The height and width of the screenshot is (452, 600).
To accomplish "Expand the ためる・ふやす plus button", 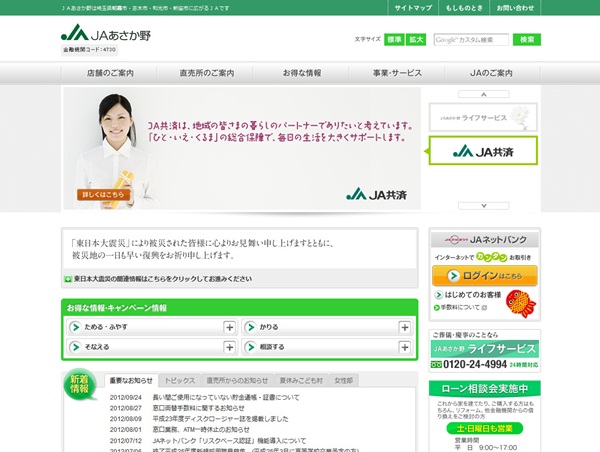I will click(230, 327).
